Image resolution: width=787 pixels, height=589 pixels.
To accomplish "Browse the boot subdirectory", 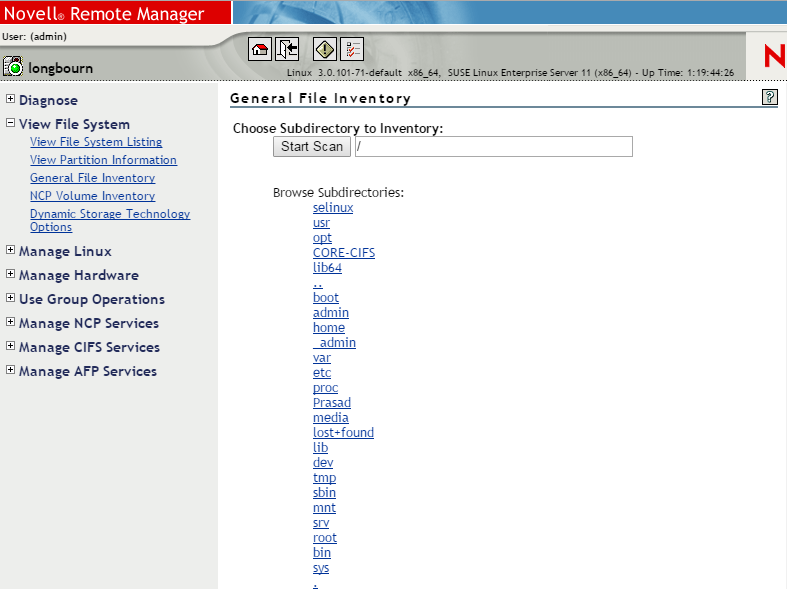I will pos(326,298).
